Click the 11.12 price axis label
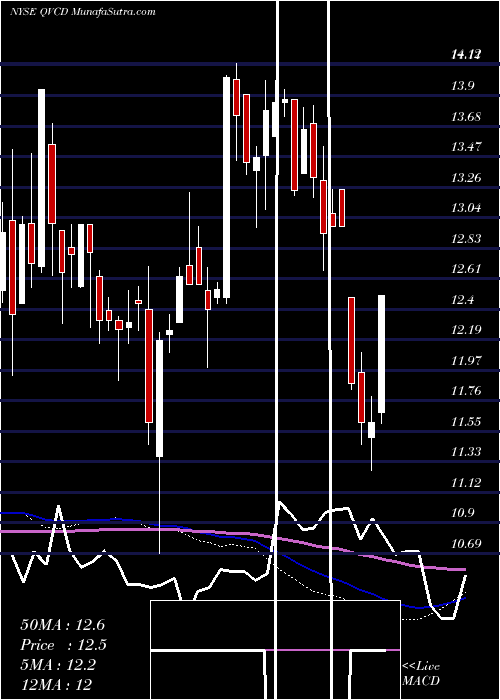Screen dimensions: 500x700 (466, 482)
